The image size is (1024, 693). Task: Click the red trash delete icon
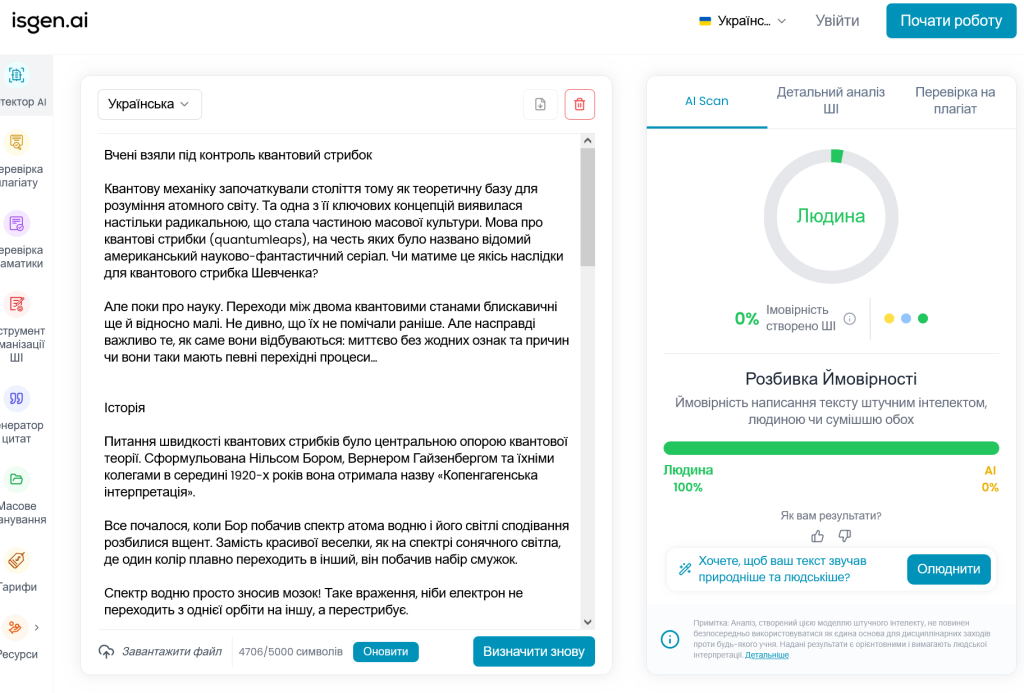coord(579,105)
